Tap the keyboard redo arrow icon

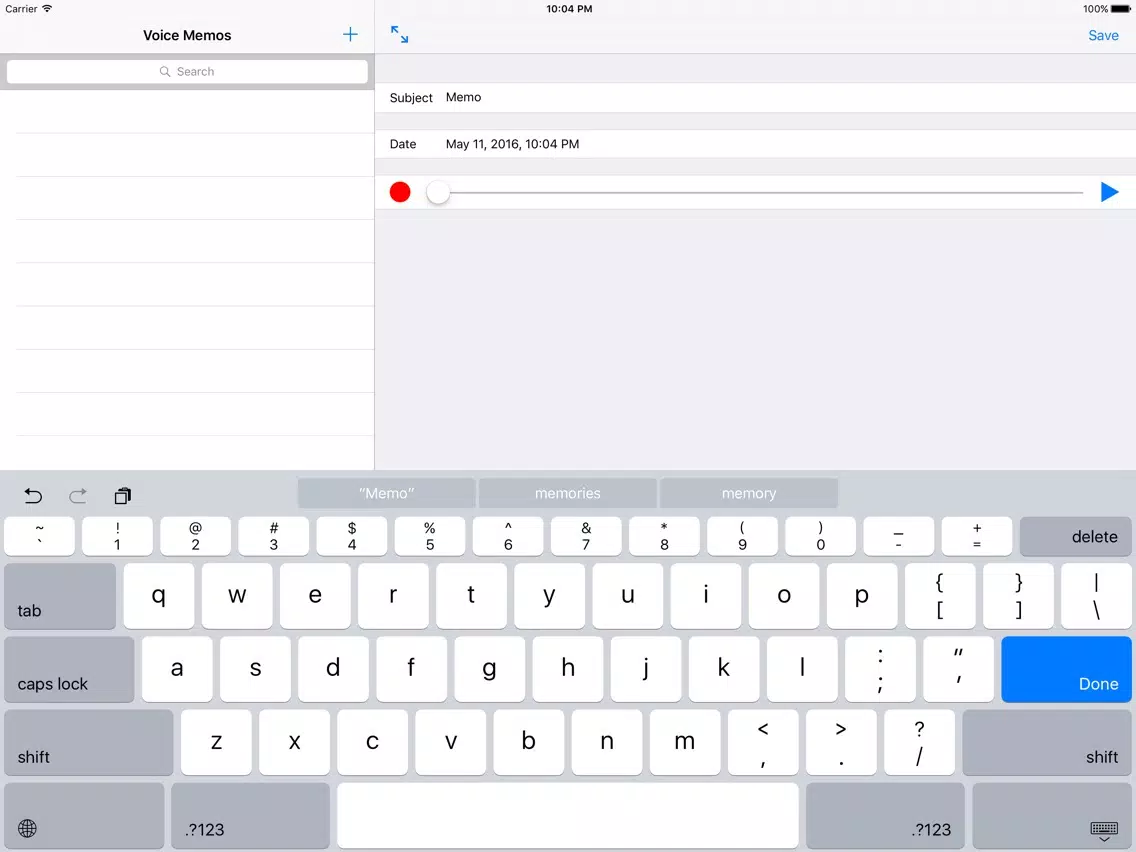(x=78, y=496)
